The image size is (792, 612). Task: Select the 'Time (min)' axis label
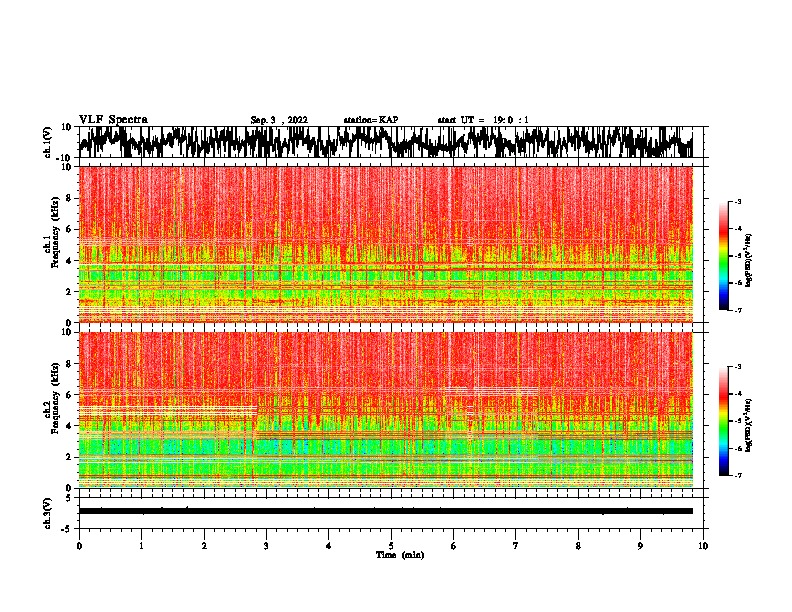[400, 555]
